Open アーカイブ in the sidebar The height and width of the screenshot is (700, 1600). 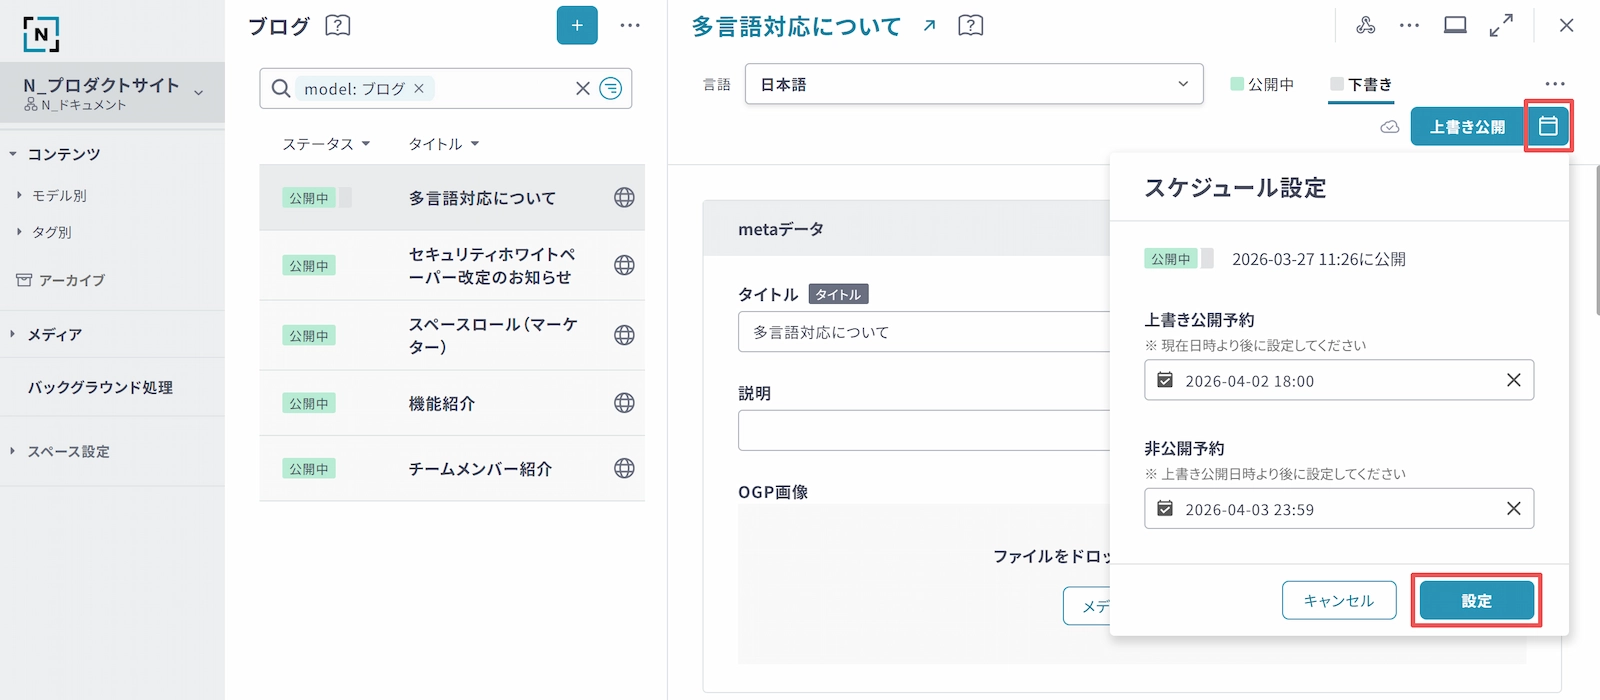tap(71, 281)
